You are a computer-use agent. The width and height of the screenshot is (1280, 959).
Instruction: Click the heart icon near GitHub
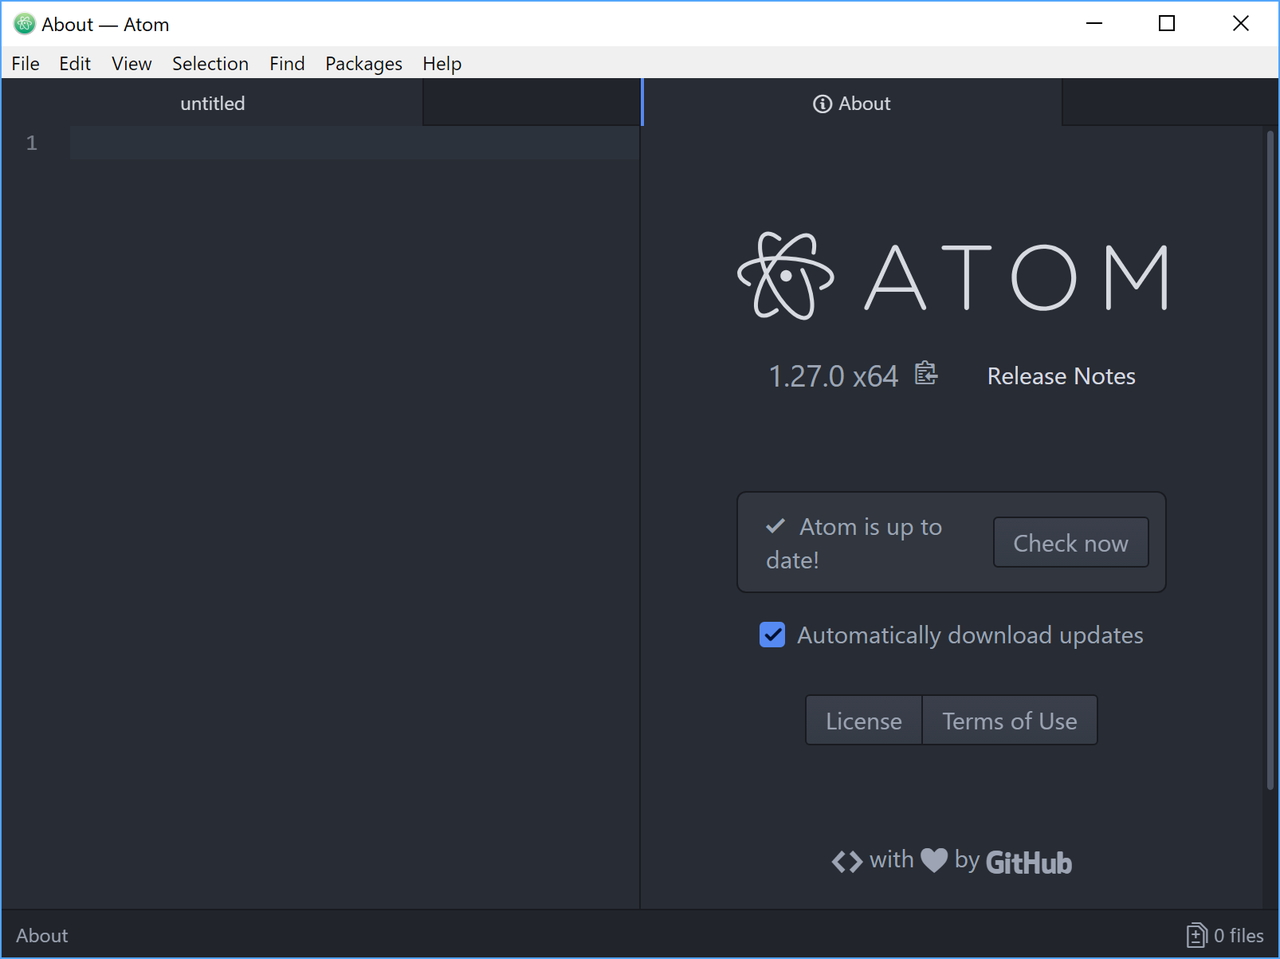pos(934,859)
